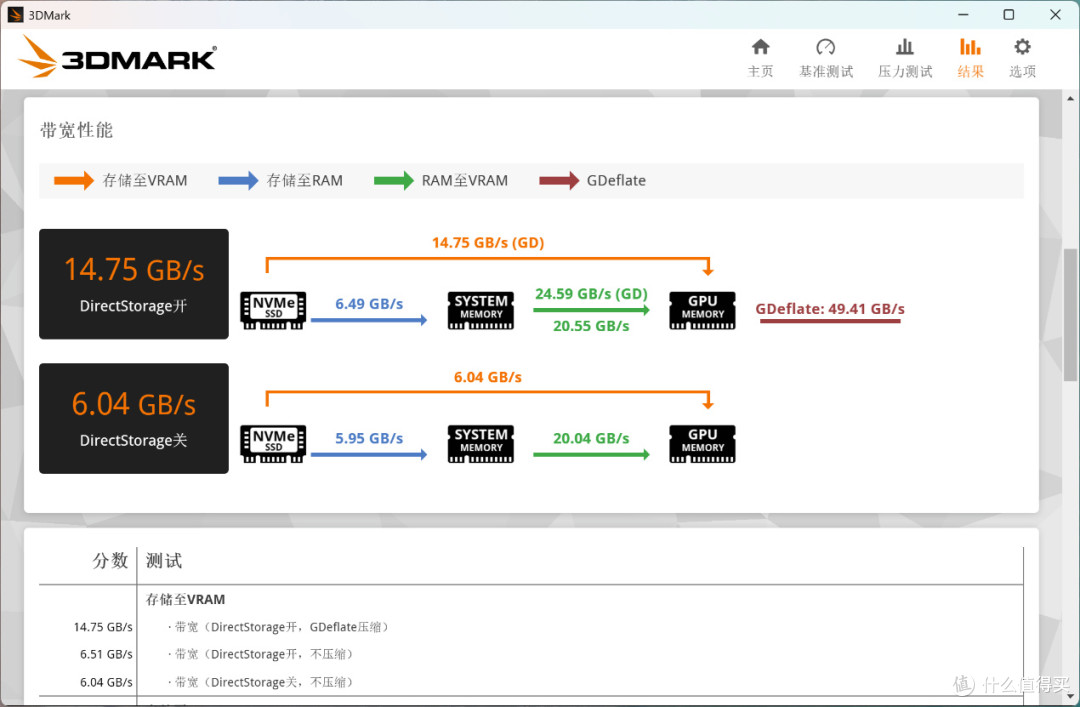Click the blue 存储至RAM legend arrow
Viewport: 1080px width, 707px height.
(238, 181)
